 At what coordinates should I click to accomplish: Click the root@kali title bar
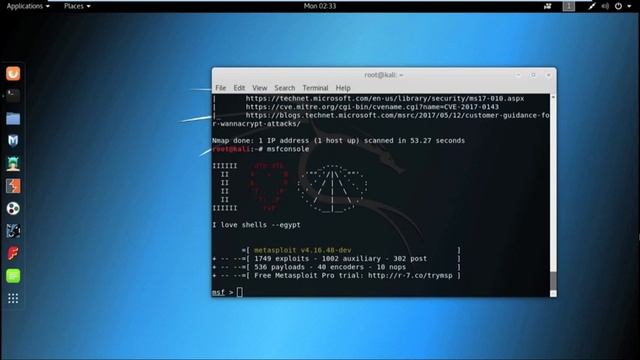click(384, 75)
